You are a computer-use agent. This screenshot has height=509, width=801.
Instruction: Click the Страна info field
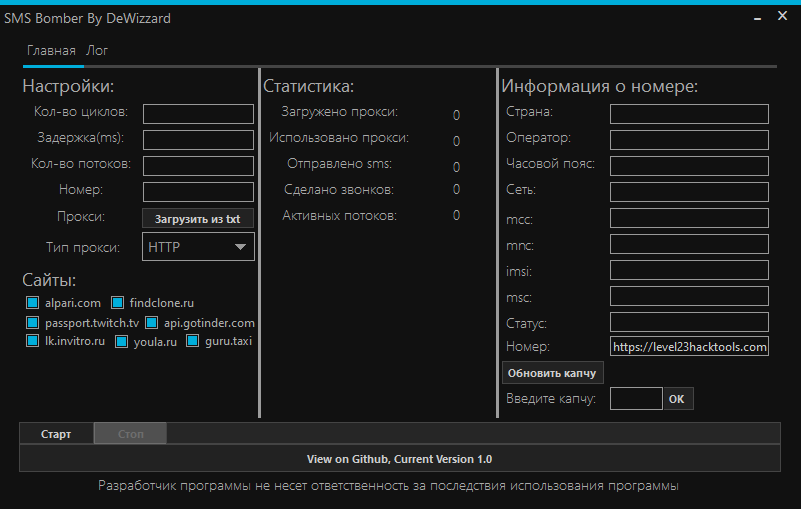[x=689, y=113]
